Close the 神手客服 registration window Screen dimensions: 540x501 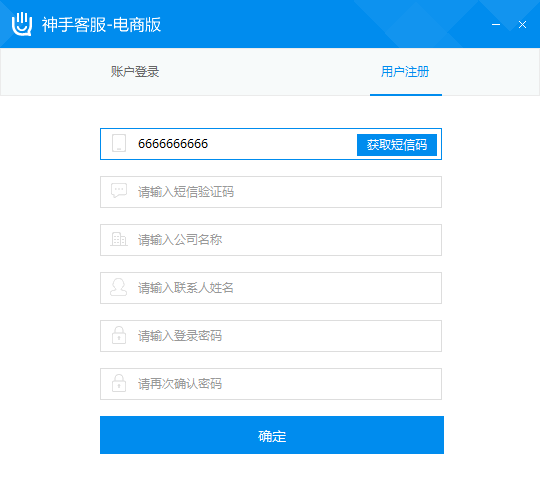coord(522,24)
